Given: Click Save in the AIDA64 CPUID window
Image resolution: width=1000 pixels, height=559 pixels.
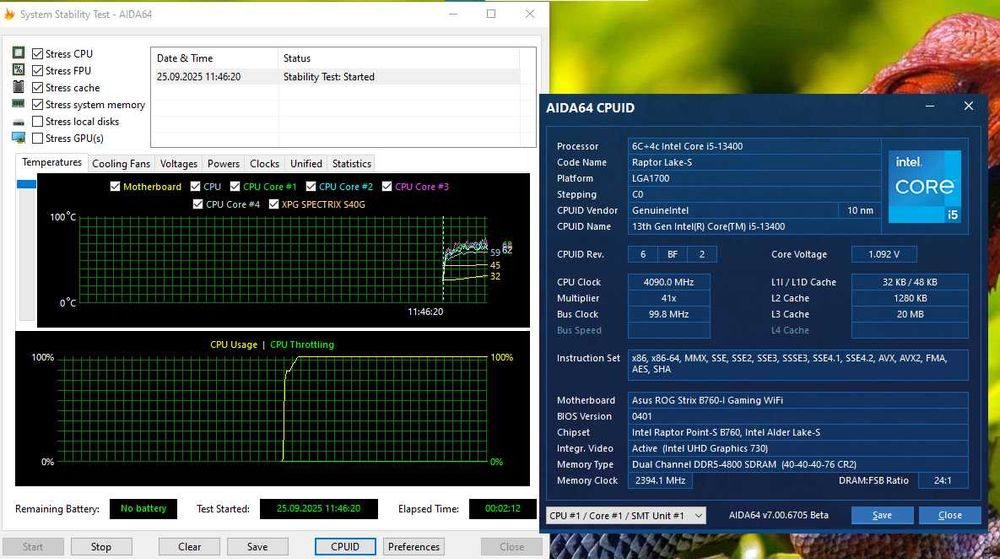Looking at the screenshot, I should click(x=882, y=515).
